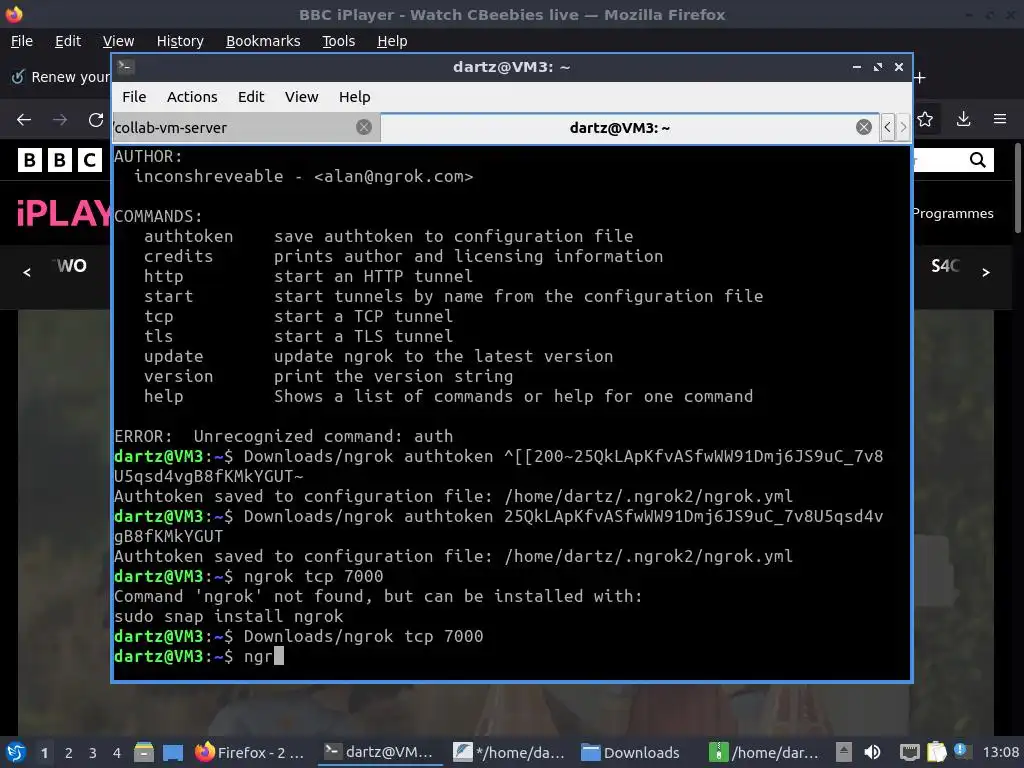Go back in Firefox

coord(24,120)
